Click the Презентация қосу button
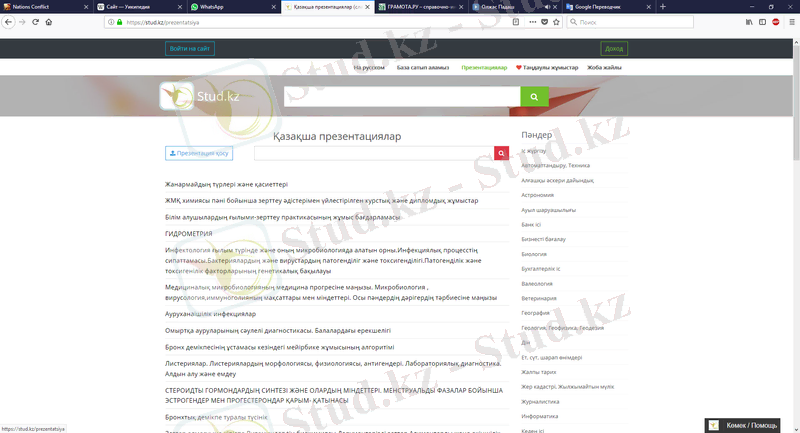This screenshot has height=433, width=800. (199, 153)
